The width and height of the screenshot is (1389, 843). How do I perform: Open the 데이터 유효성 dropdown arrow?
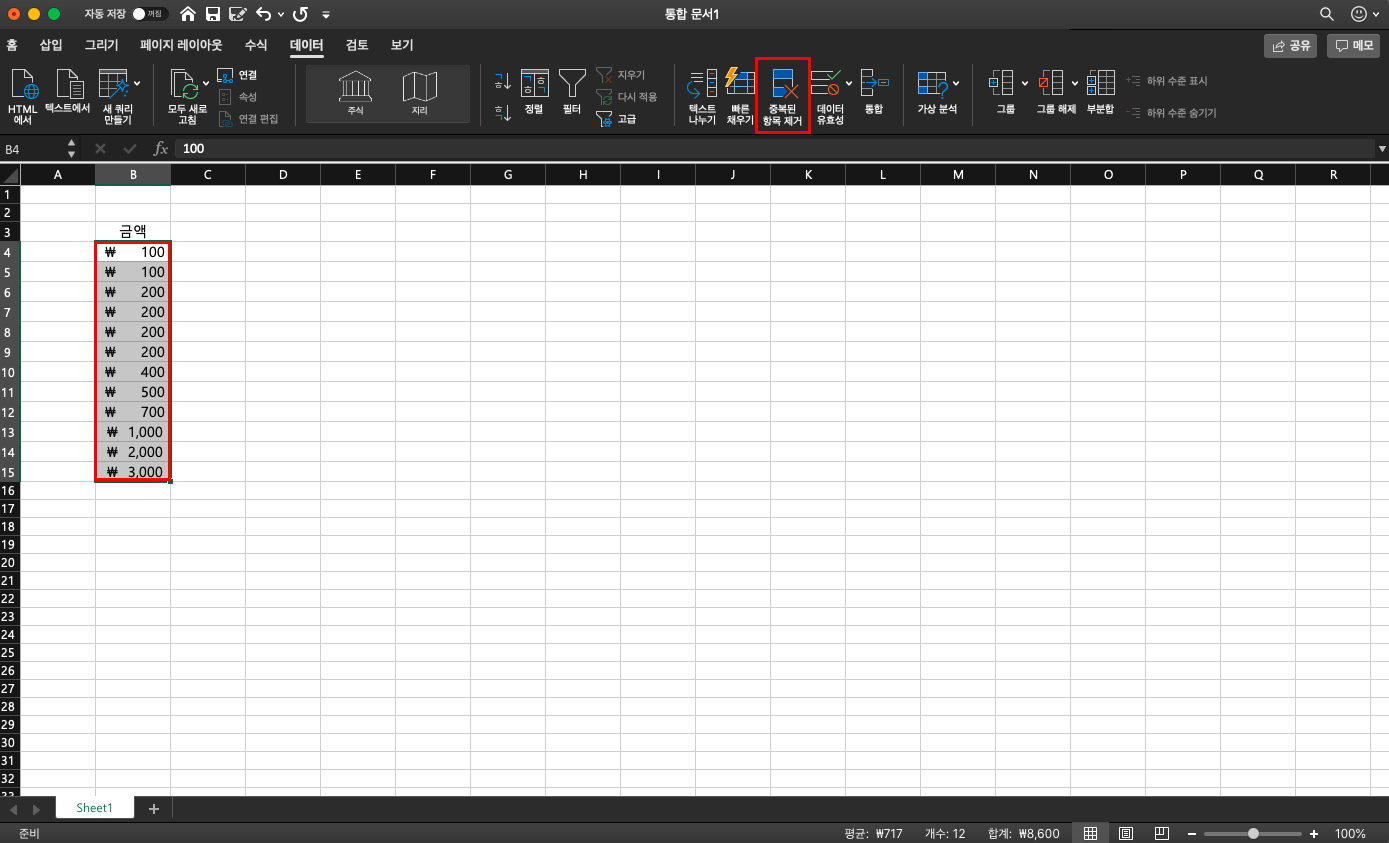point(849,82)
